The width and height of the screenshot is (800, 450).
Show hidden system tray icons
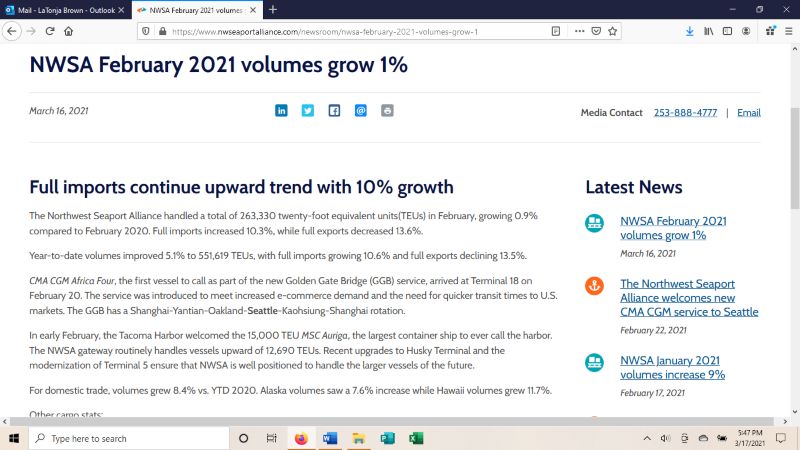pyautogui.click(x=647, y=438)
